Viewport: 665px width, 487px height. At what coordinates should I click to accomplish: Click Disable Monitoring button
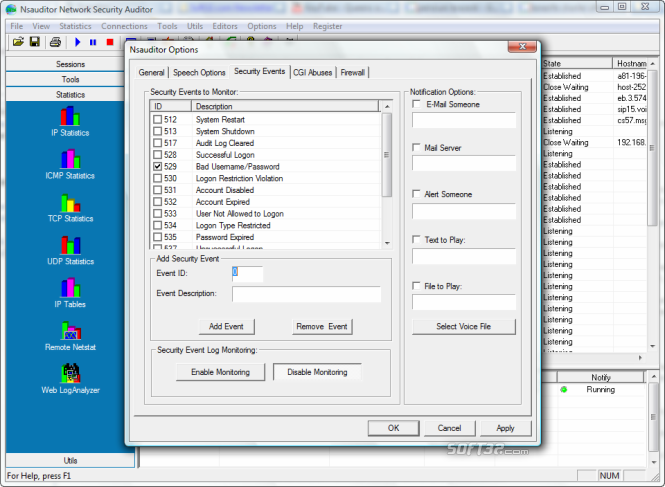point(317,372)
